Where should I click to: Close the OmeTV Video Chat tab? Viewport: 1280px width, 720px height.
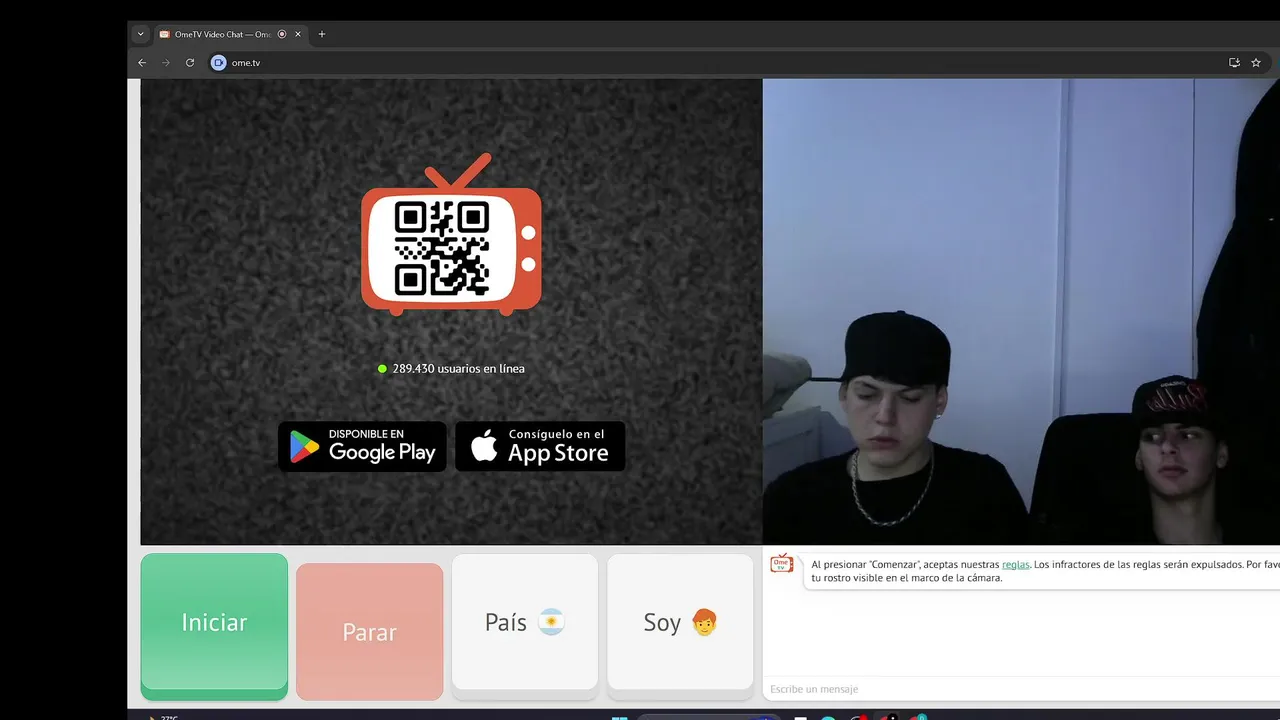[298, 34]
